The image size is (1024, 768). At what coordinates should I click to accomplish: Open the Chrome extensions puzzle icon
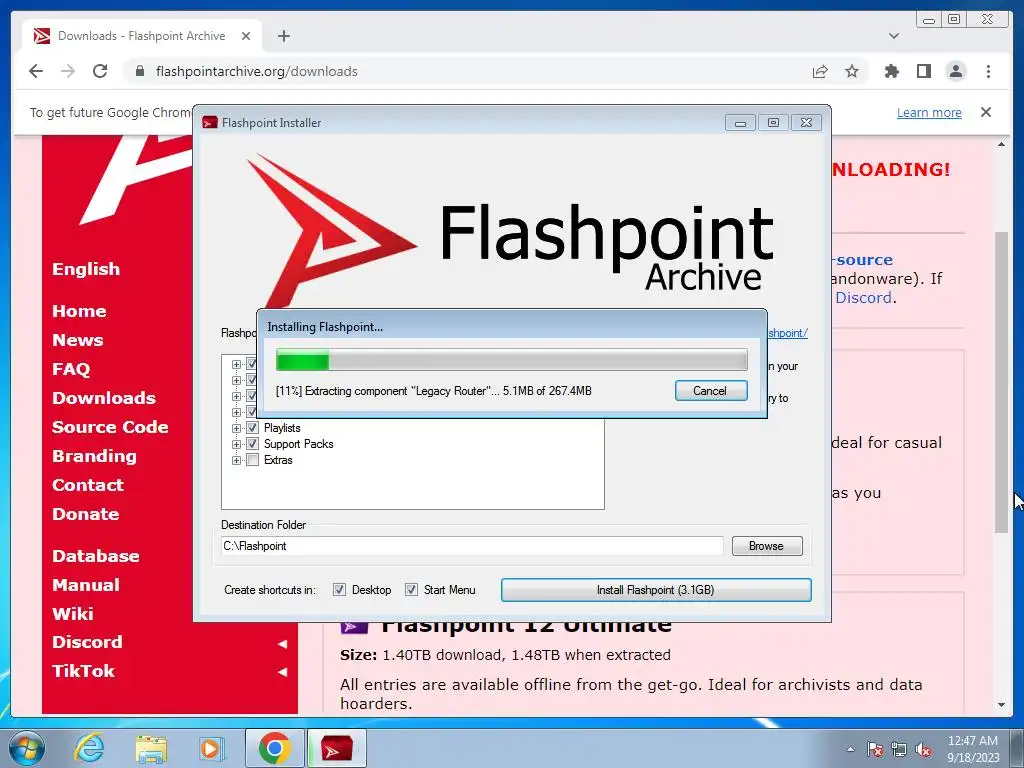(x=891, y=71)
